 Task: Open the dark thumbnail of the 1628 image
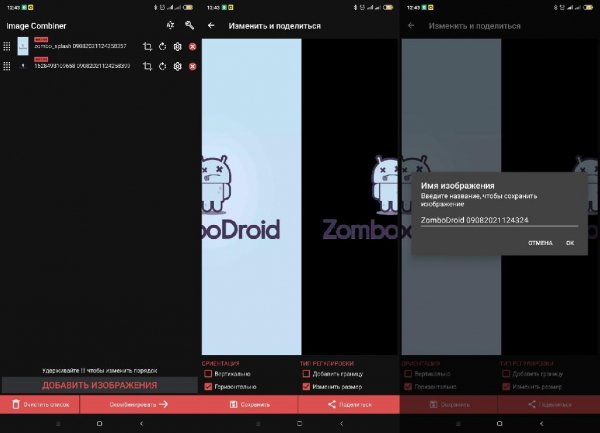coord(23,66)
